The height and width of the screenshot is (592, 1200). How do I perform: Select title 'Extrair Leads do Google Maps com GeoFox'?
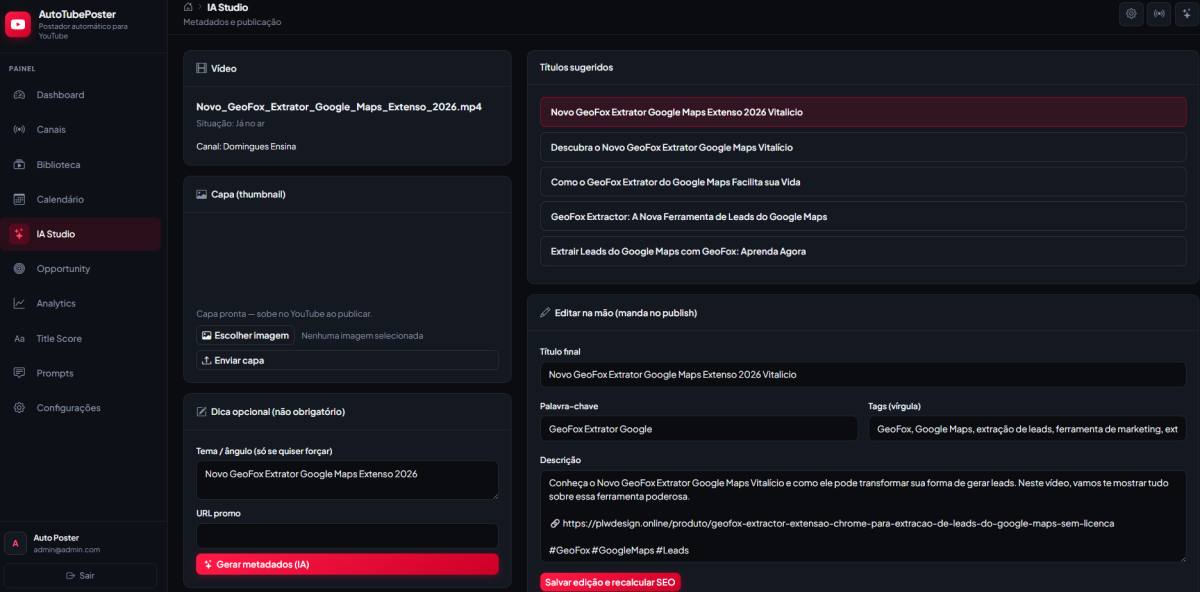coord(863,251)
